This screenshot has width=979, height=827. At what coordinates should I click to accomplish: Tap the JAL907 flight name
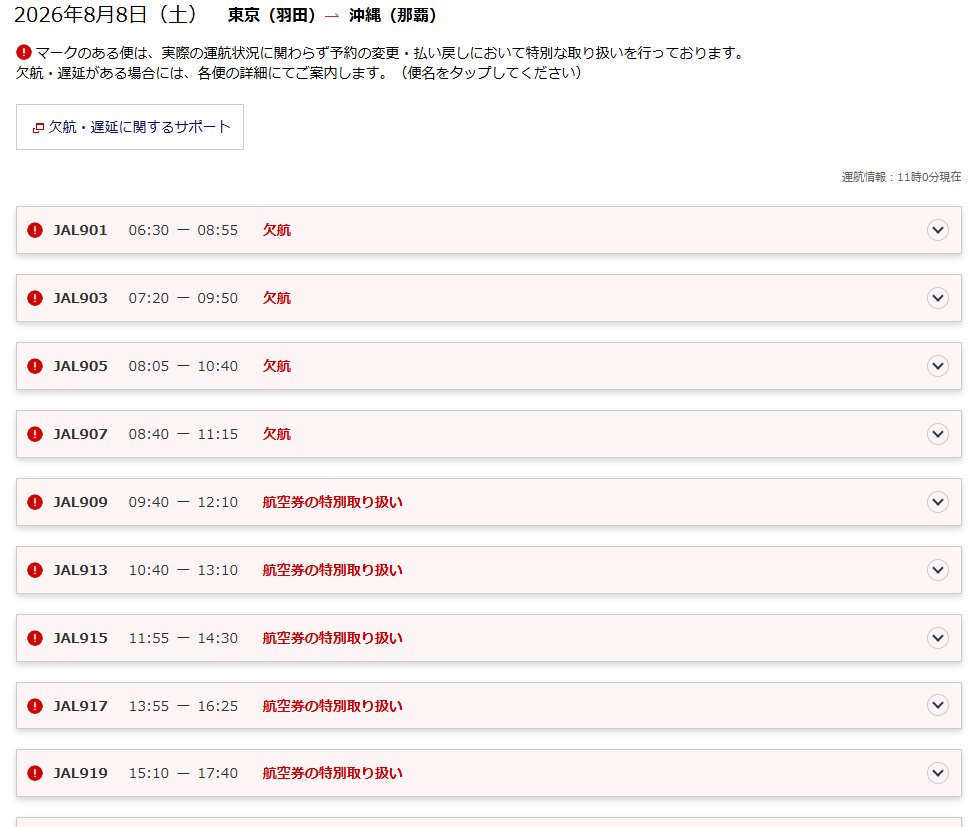tap(80, 434)
